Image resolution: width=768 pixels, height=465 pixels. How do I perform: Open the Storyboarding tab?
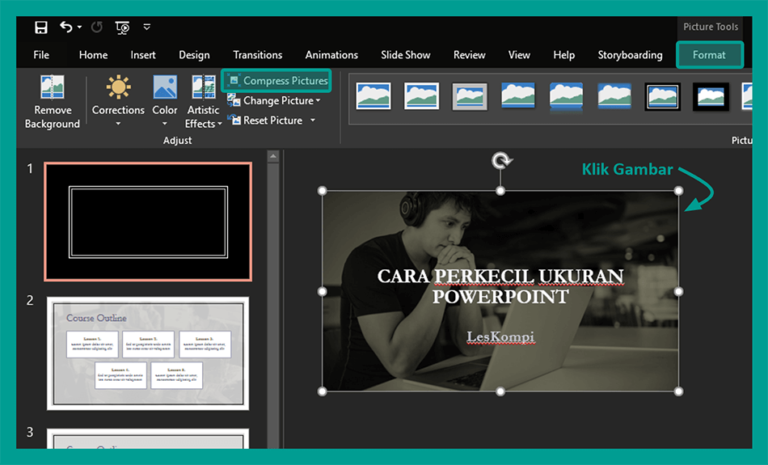click(630, 55)
